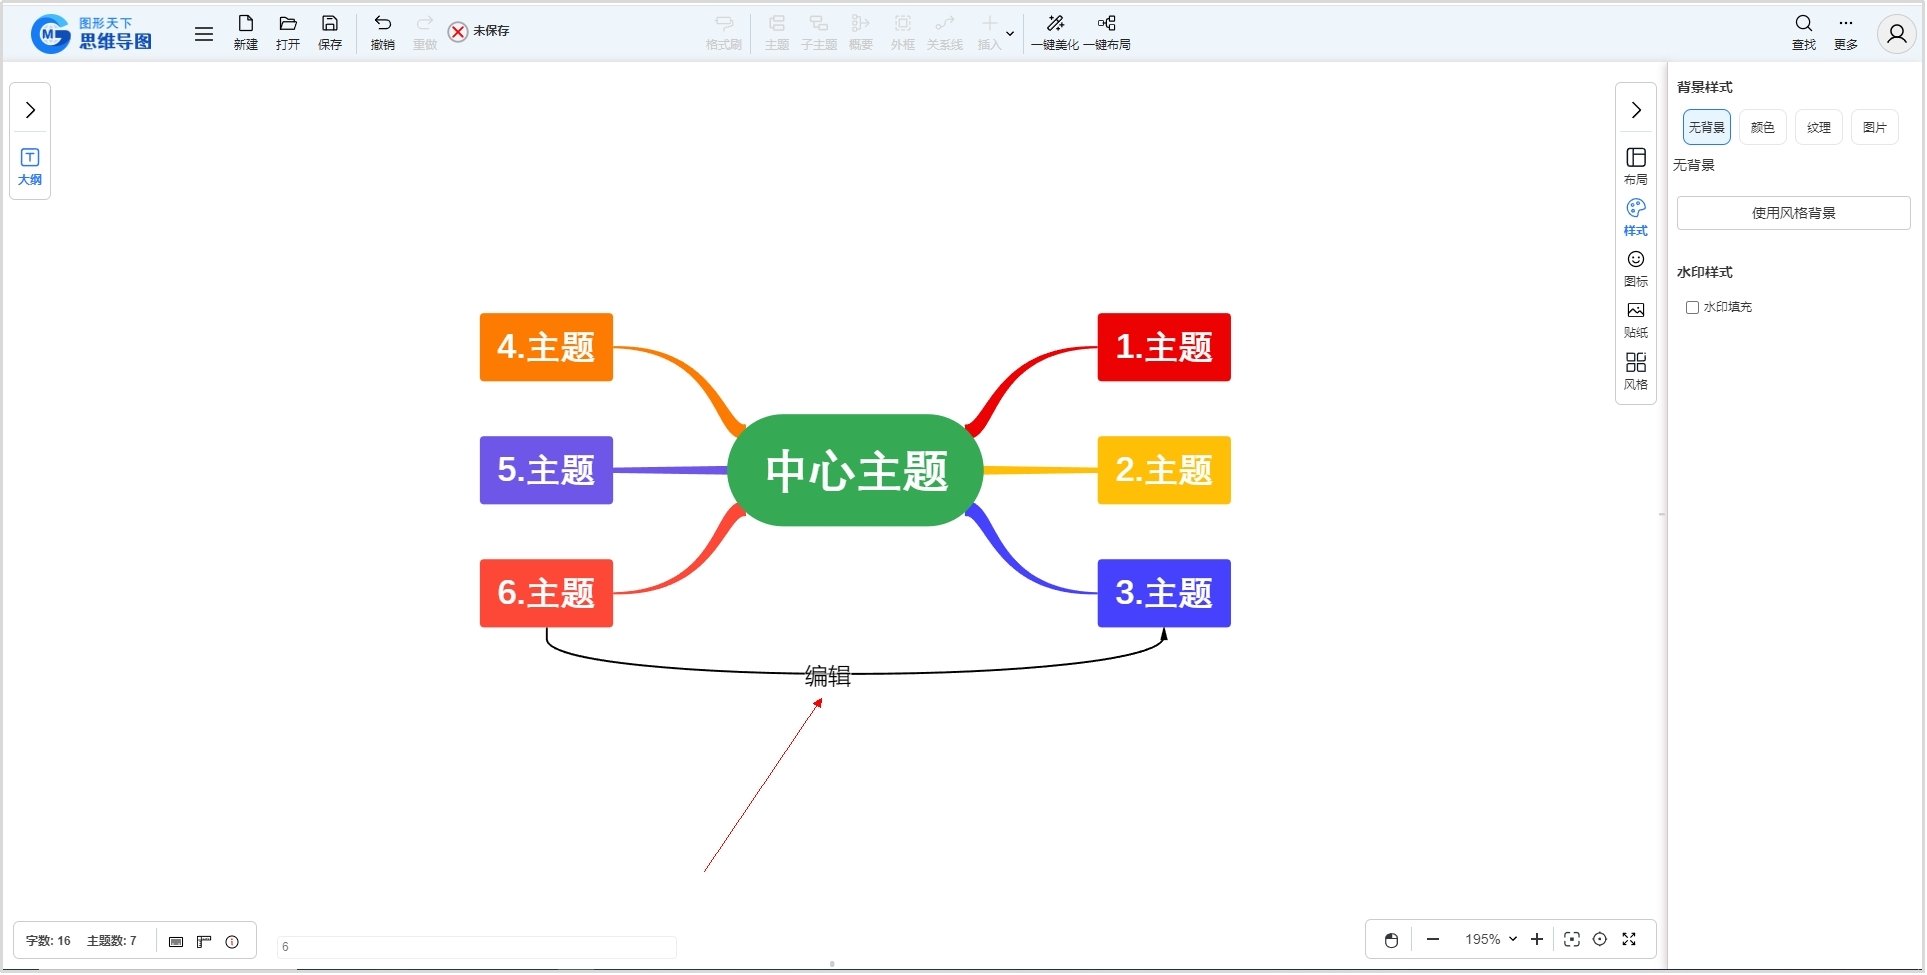Toggle the mouse mode icon
The height and width of the screenshot is (975, 1927).
click(1391, 940)
